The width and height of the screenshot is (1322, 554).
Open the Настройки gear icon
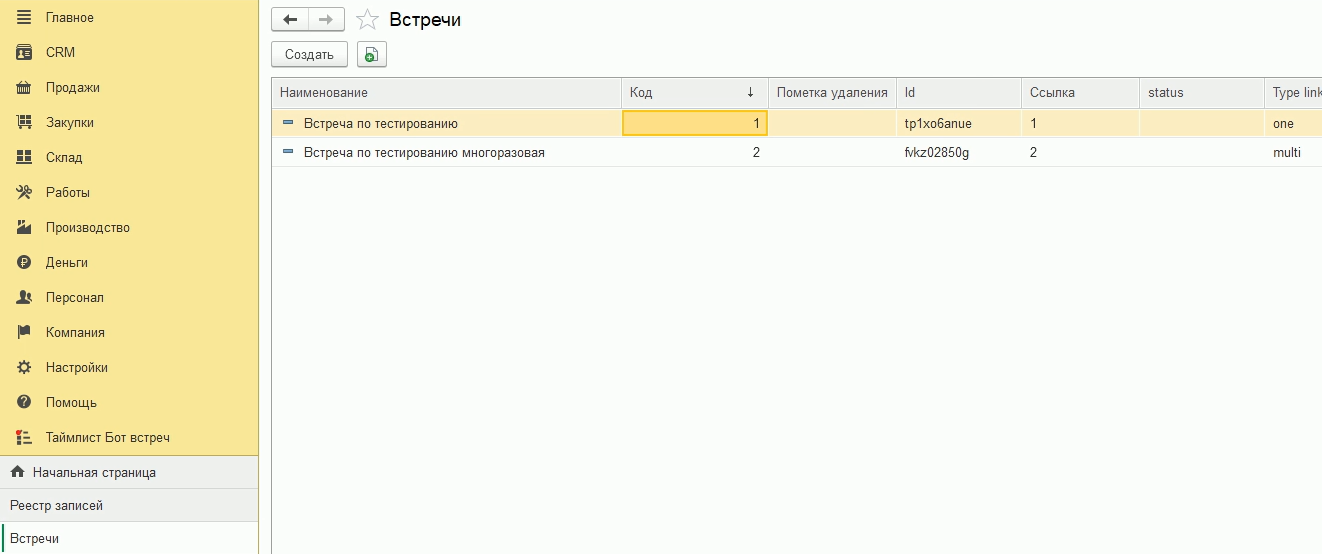click(x=25, y=368)
